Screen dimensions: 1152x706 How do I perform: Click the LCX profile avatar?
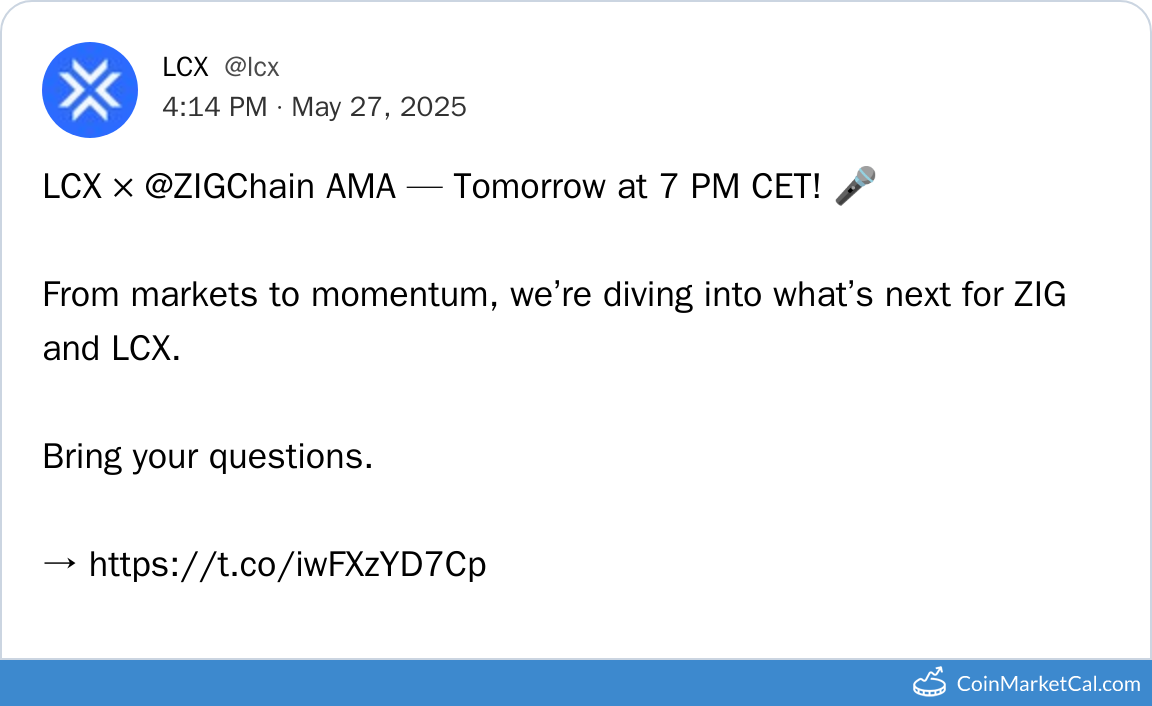[x=89, y=89]
